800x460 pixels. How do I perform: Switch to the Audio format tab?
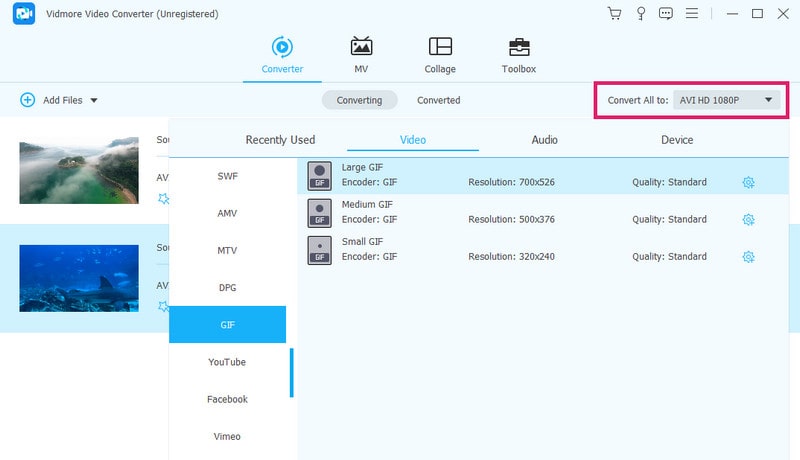coord(544,140)
